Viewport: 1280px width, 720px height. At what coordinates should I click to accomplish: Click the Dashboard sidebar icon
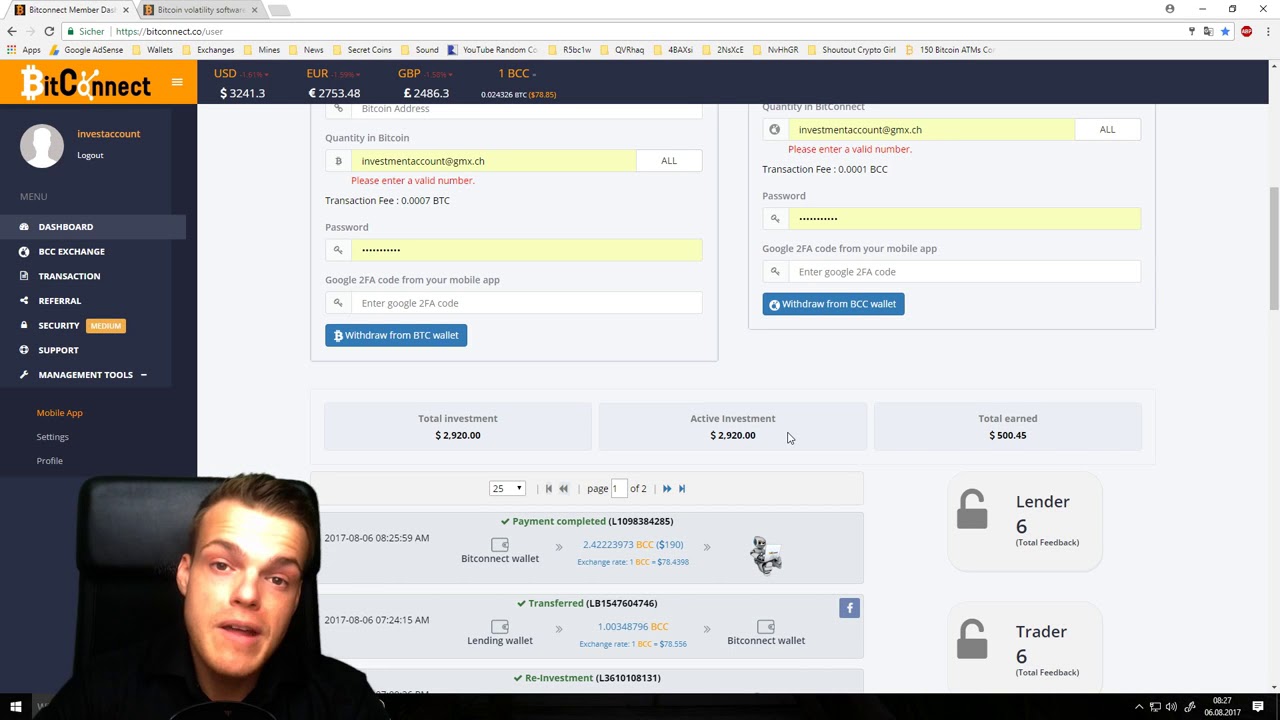coord(24,227)
